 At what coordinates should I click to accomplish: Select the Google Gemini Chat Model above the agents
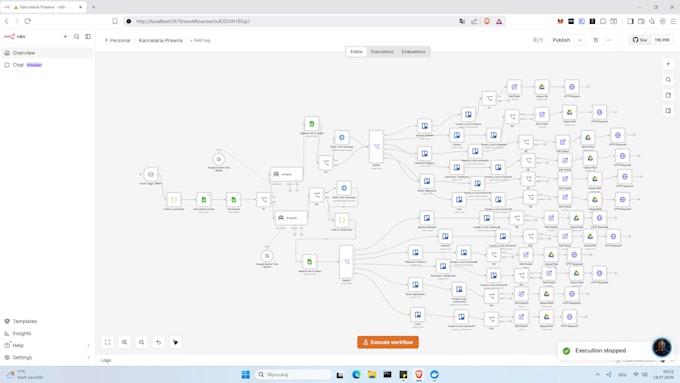(x=219, y=159)
